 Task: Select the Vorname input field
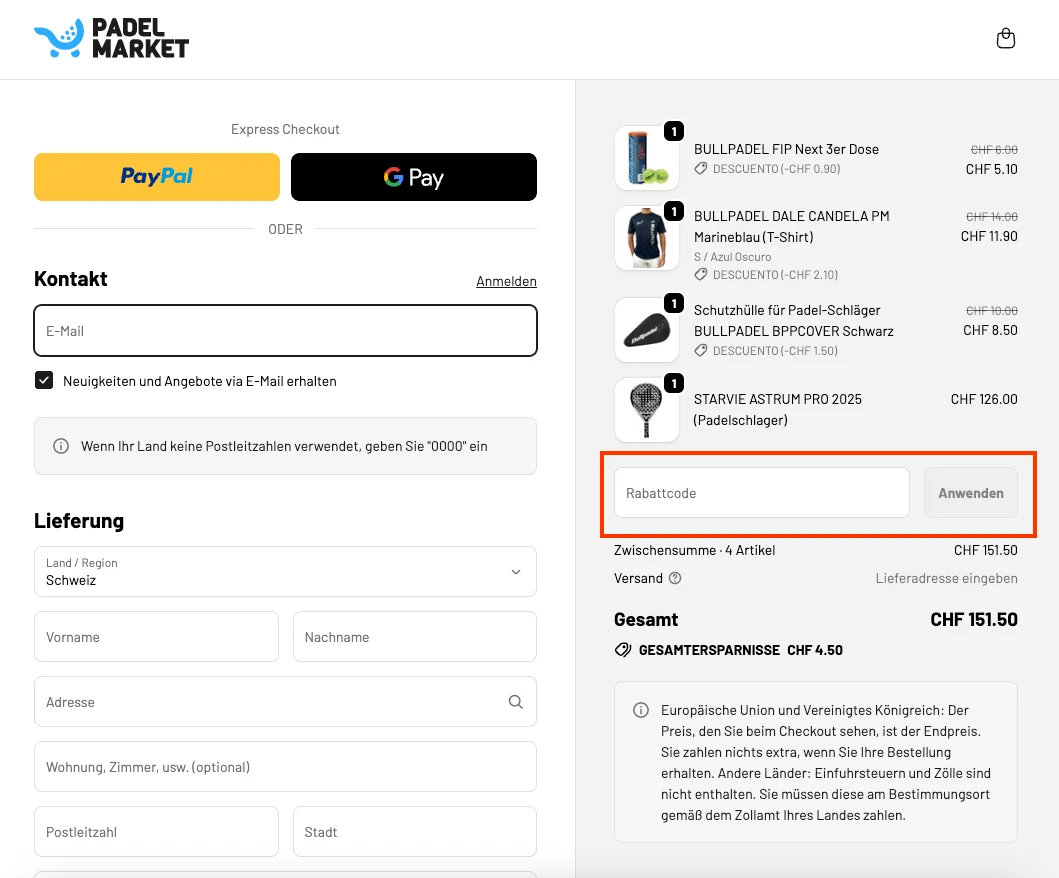point(156,637)
